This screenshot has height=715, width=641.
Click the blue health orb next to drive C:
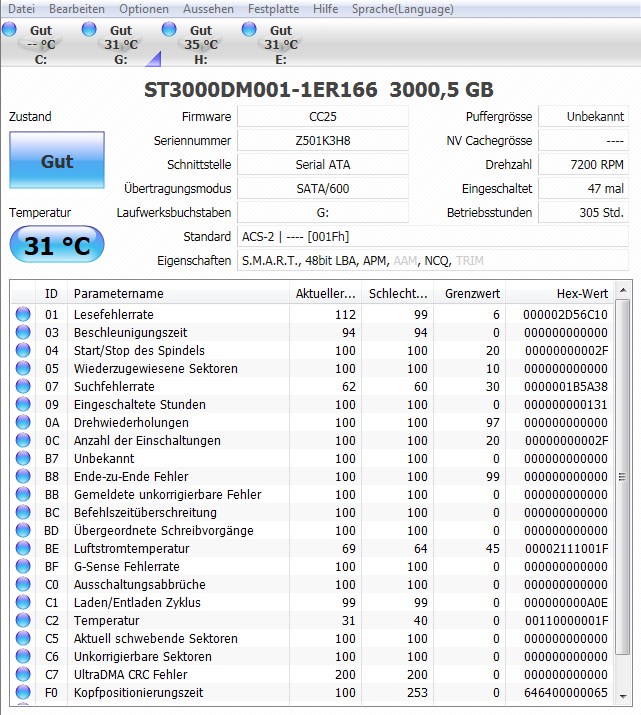point(9,30)
